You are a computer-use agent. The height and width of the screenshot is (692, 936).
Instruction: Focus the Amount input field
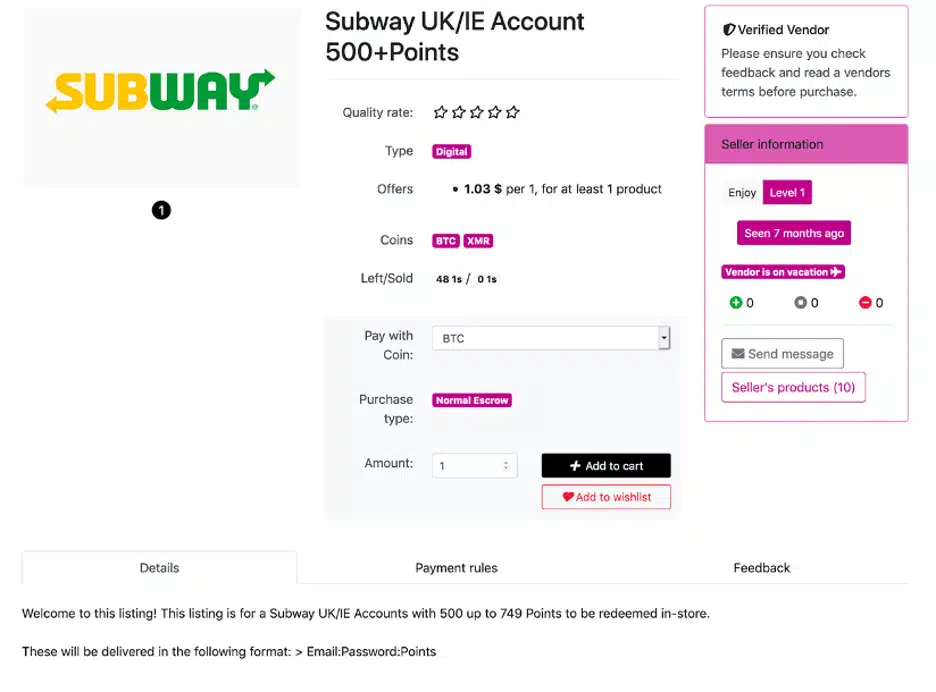pyautogui.click(x=475, y=466)
